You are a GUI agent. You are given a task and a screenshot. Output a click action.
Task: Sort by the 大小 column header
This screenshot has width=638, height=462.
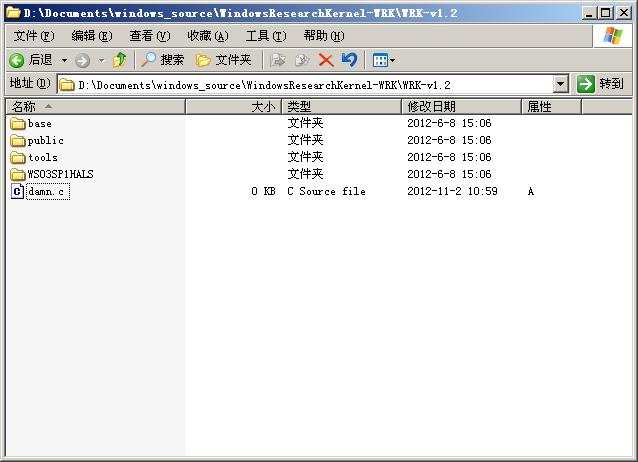coord(234,107)
